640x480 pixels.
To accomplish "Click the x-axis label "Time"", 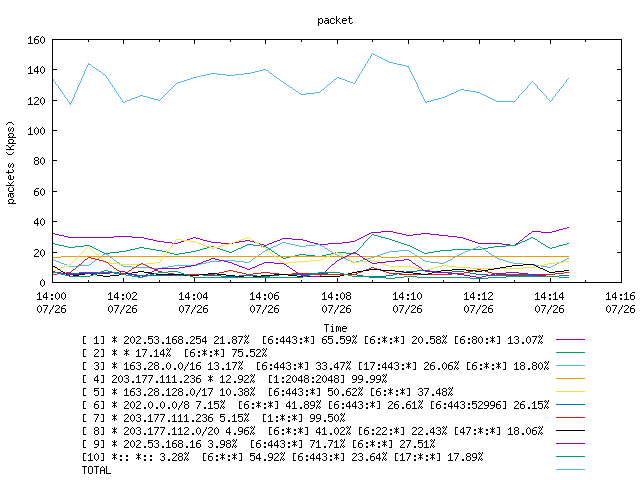I will point(335,328).
